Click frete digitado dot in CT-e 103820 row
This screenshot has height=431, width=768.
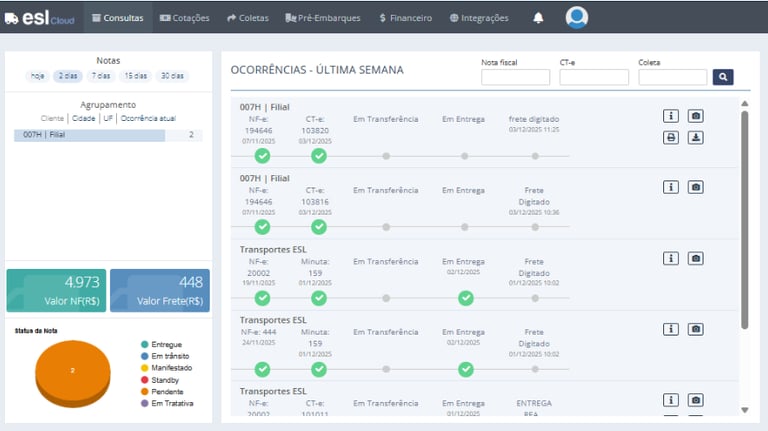coord(535,156)
